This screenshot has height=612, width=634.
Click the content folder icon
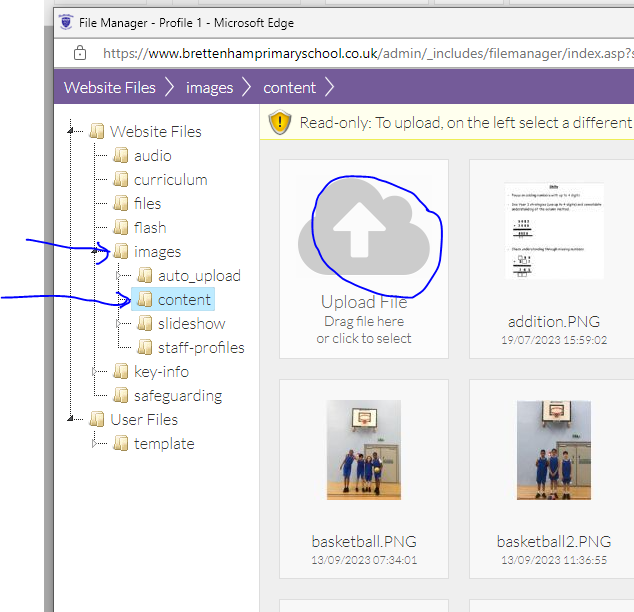pos(144,299)
